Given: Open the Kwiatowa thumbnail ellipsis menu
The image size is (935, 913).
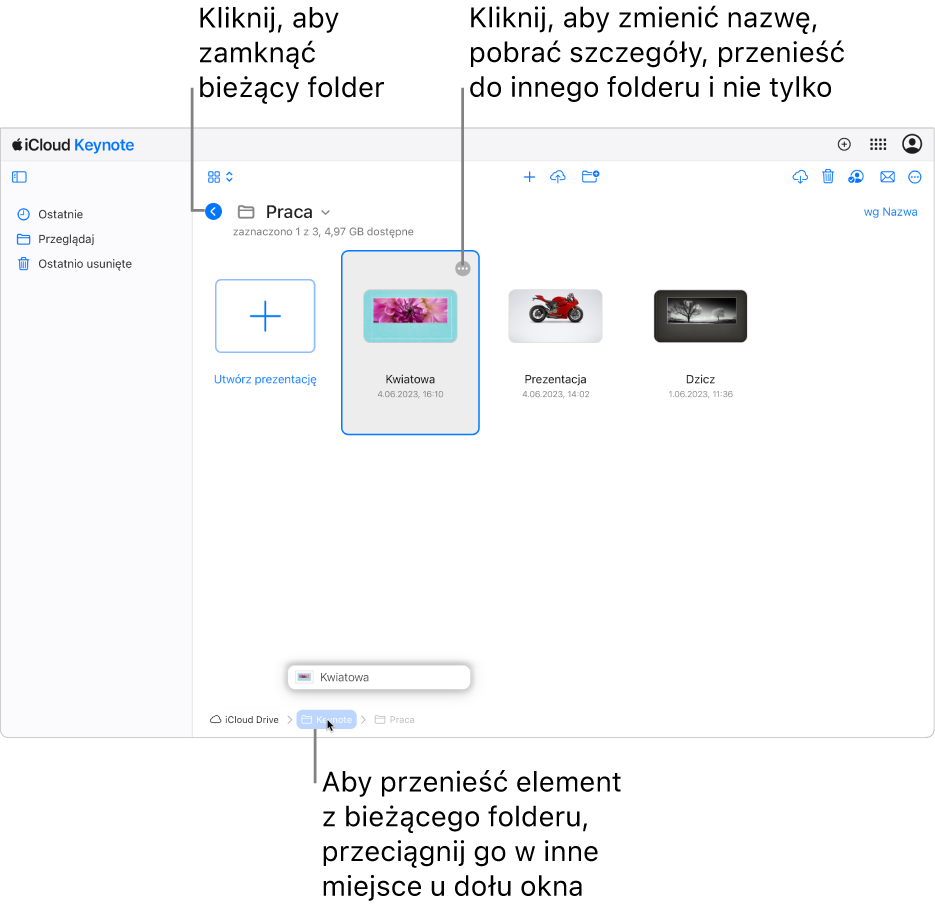Looking at the screenshot, I should coord(463,269).
